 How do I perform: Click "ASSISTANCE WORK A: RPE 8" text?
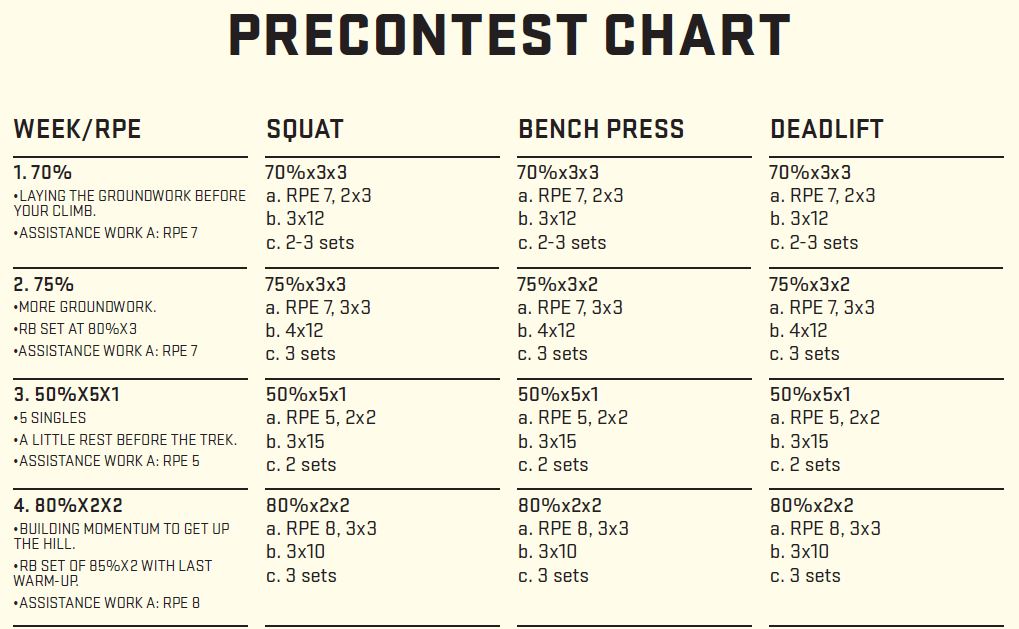pos(107,602)
